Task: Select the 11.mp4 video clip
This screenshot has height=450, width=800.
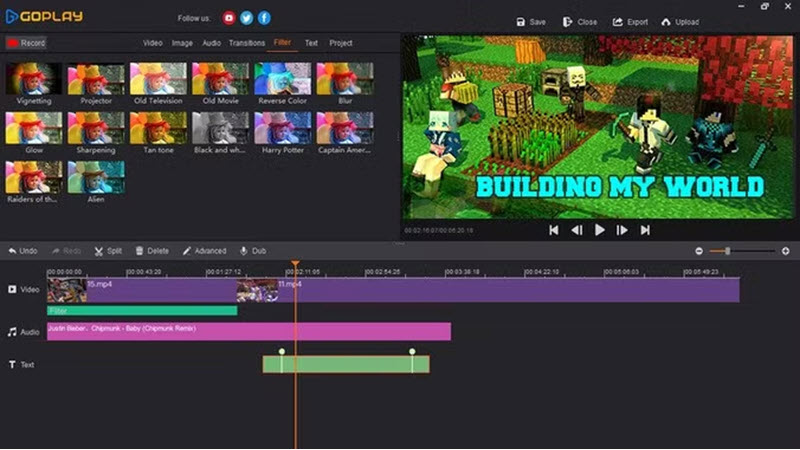Action: point(488,290)
